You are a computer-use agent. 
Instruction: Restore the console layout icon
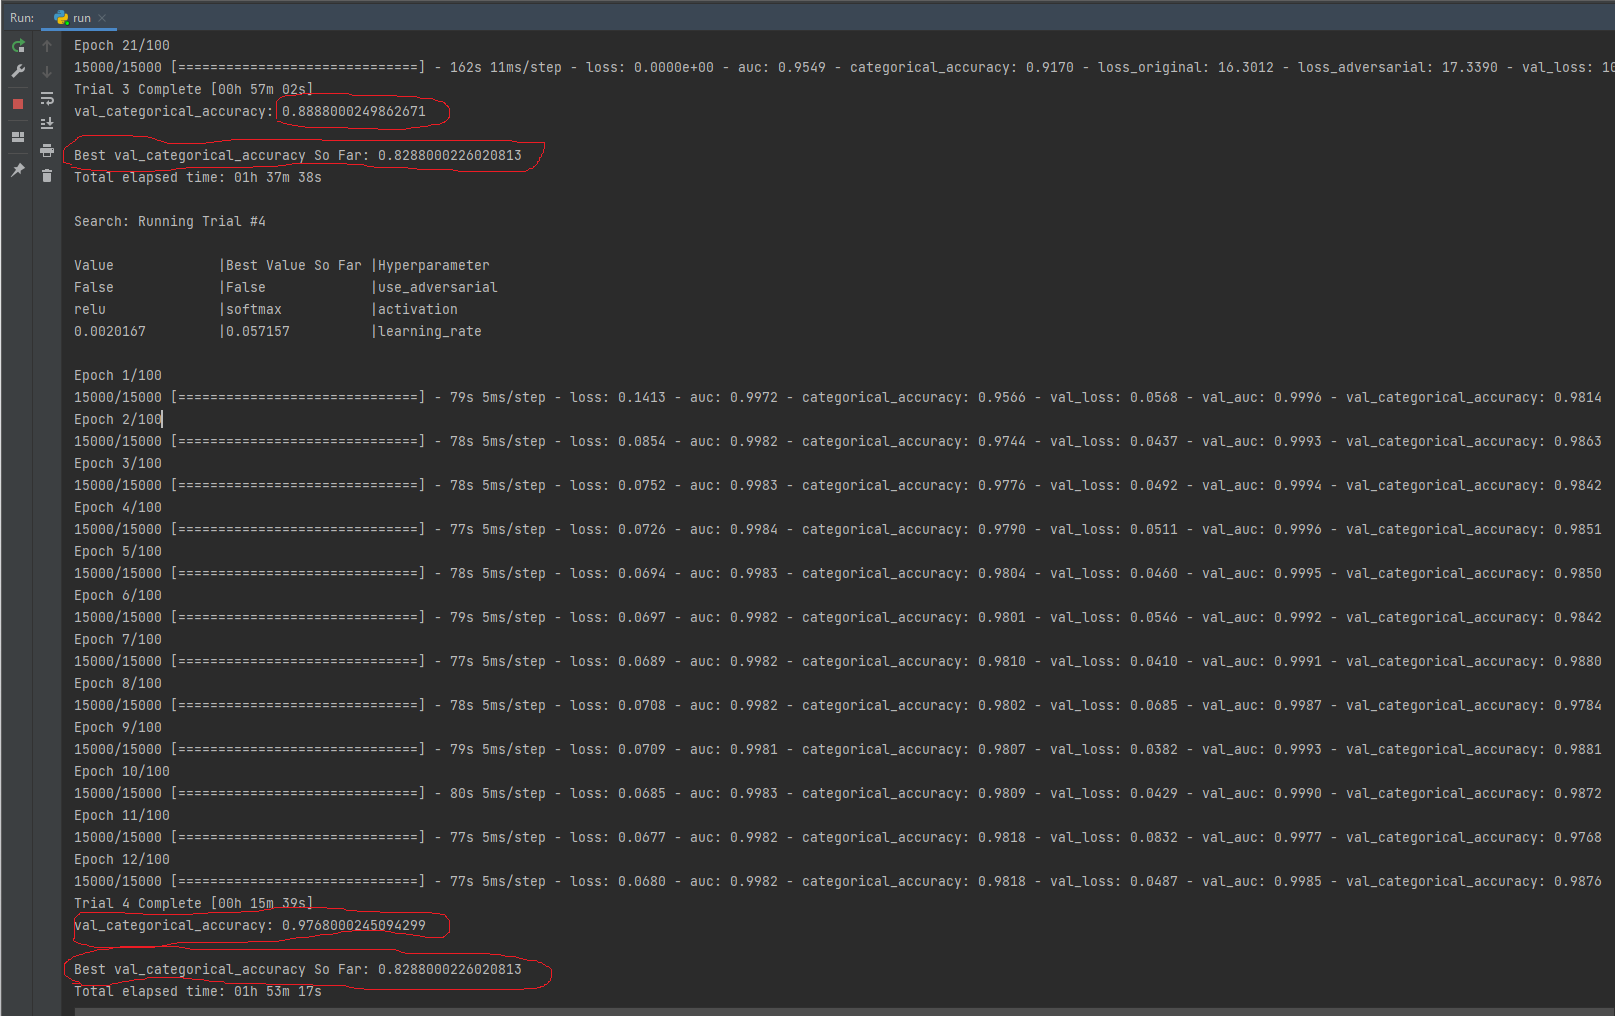pos(17,136)
